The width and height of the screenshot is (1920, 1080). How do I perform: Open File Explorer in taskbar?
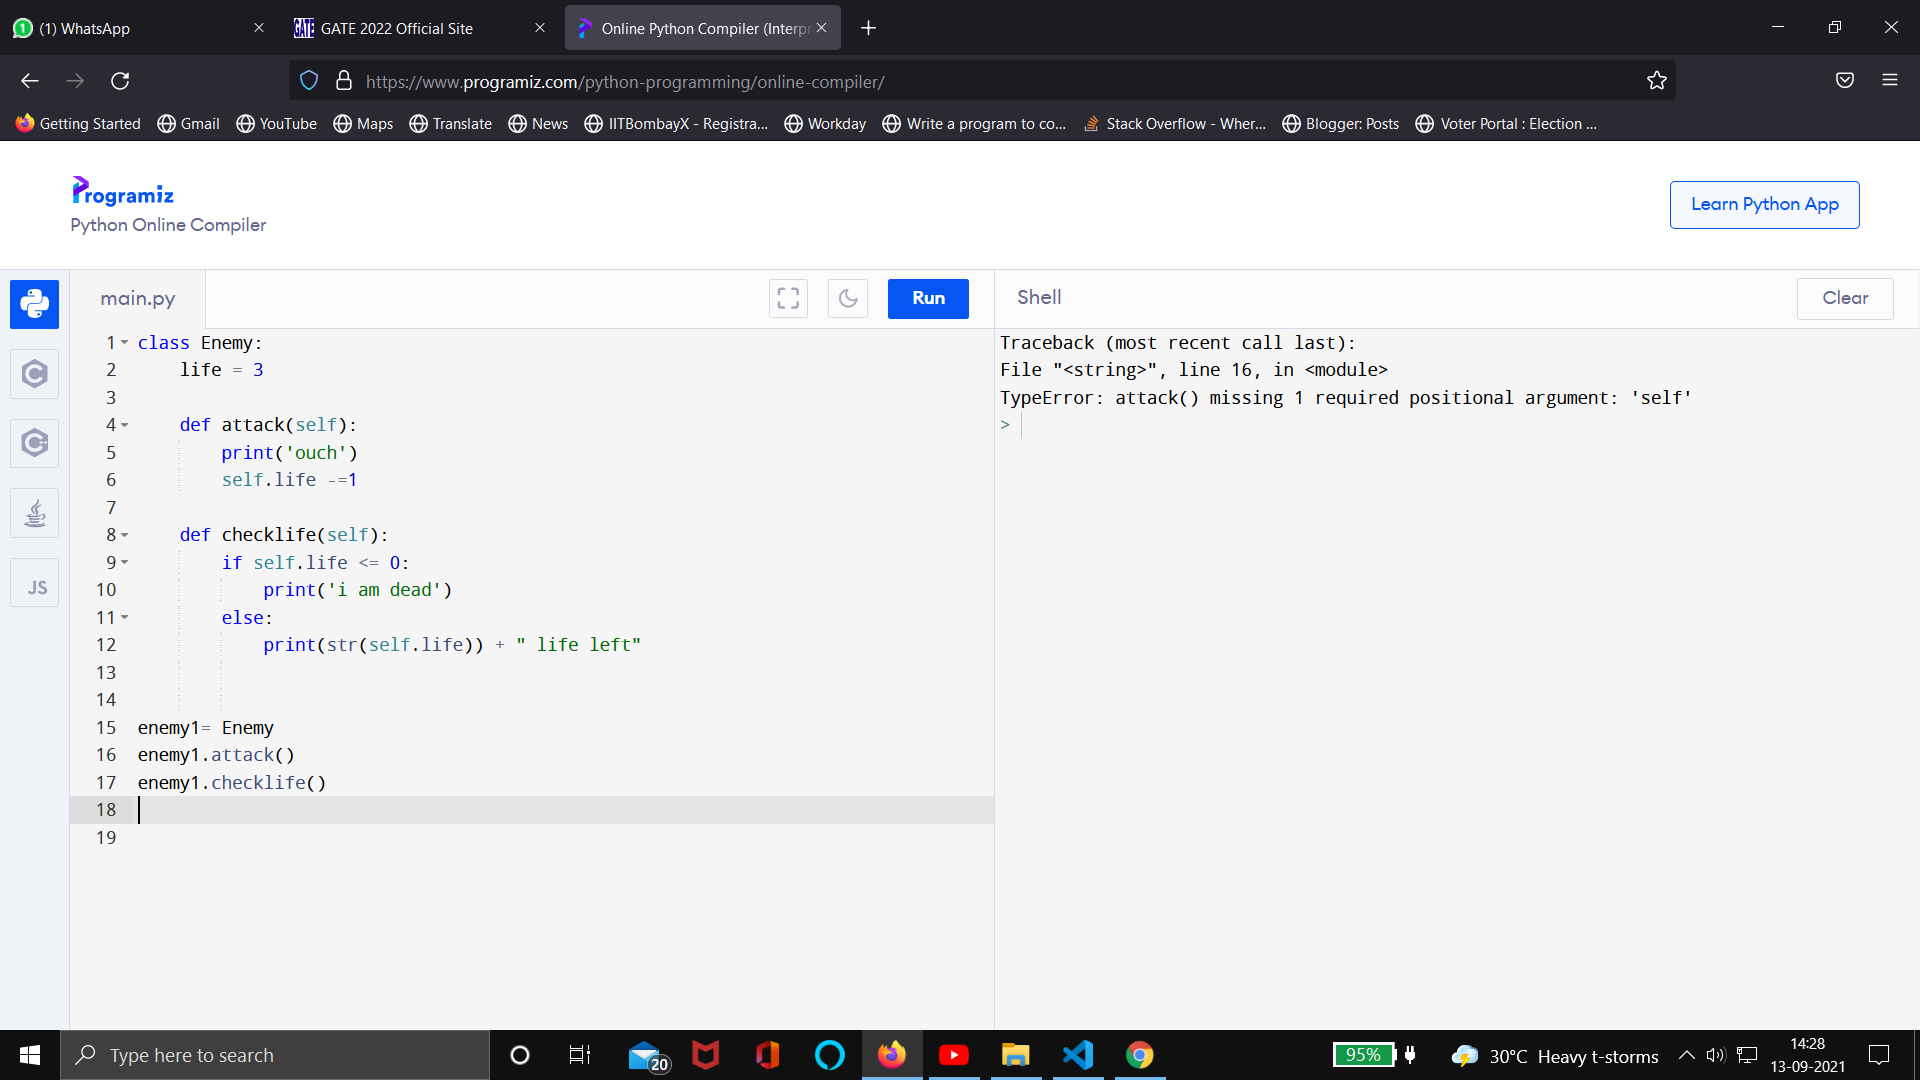tap(1016, 1055)
